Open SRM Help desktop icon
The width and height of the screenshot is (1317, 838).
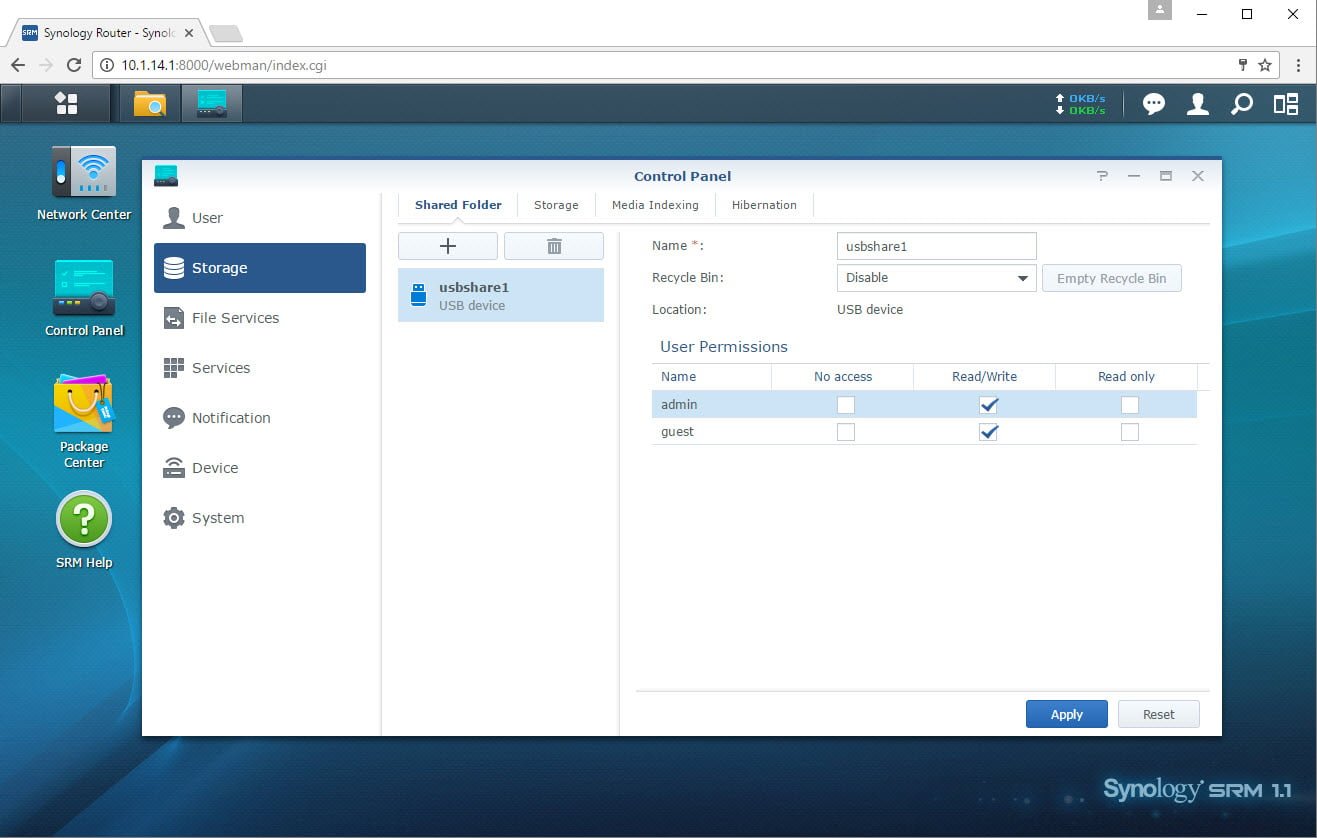click(84, 530)
